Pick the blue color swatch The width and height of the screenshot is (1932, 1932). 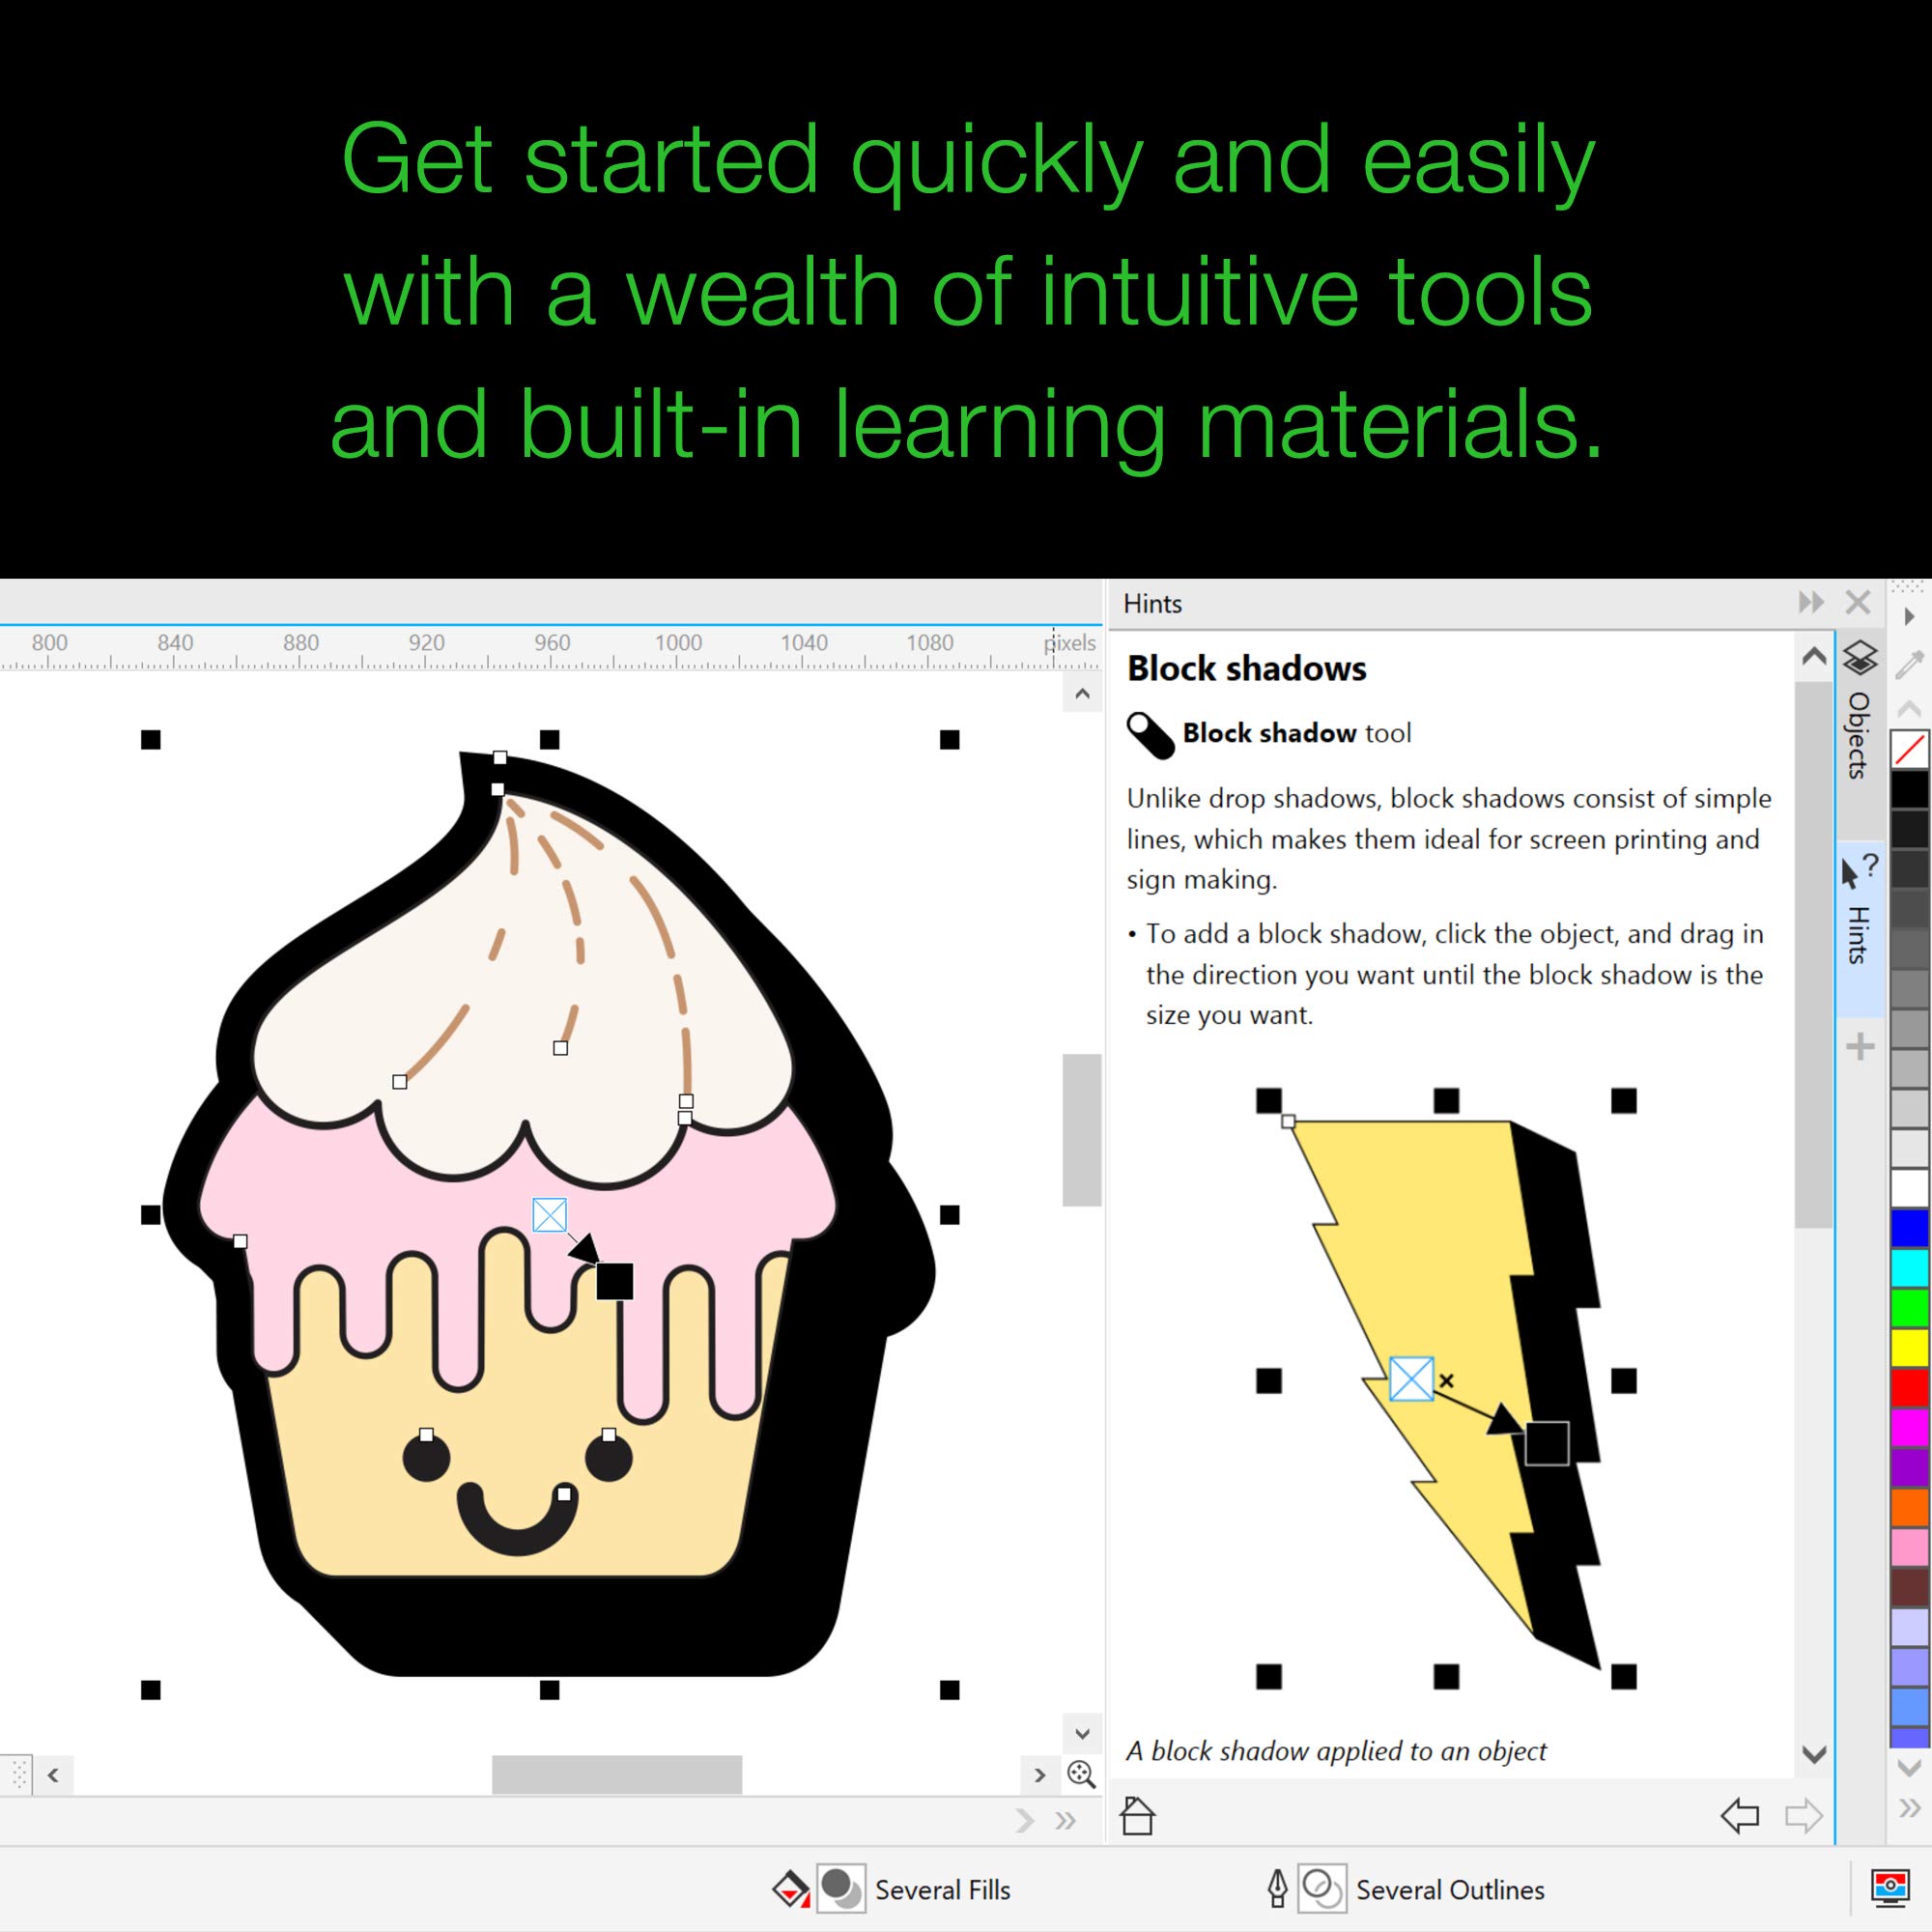1910,1228
